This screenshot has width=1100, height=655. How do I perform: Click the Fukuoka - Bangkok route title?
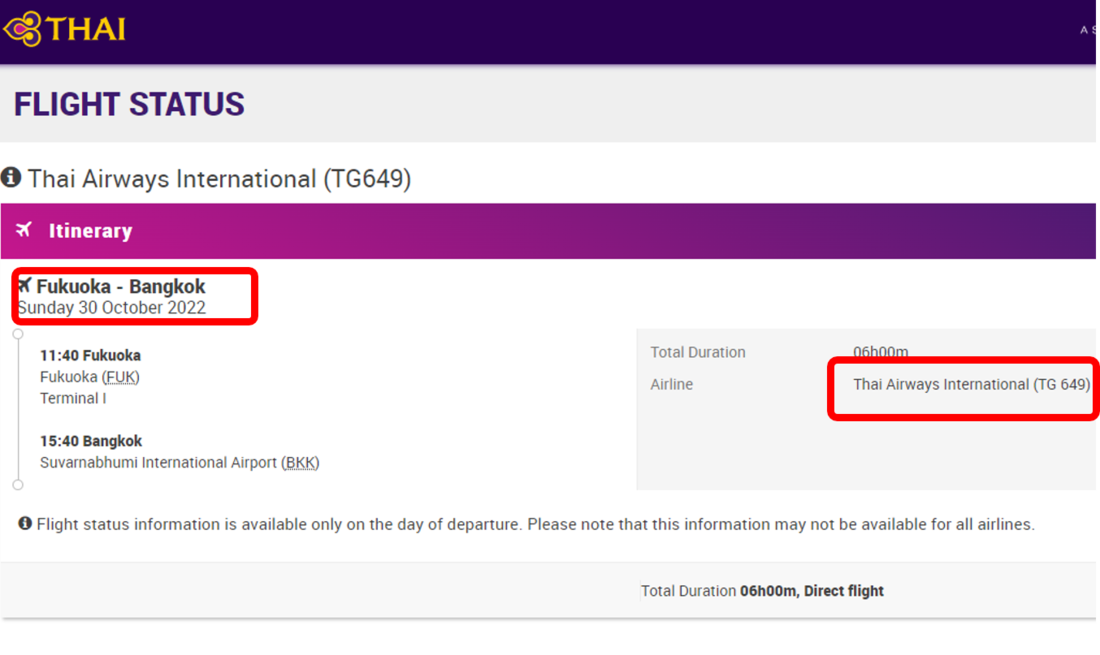[x=121, y=286]
